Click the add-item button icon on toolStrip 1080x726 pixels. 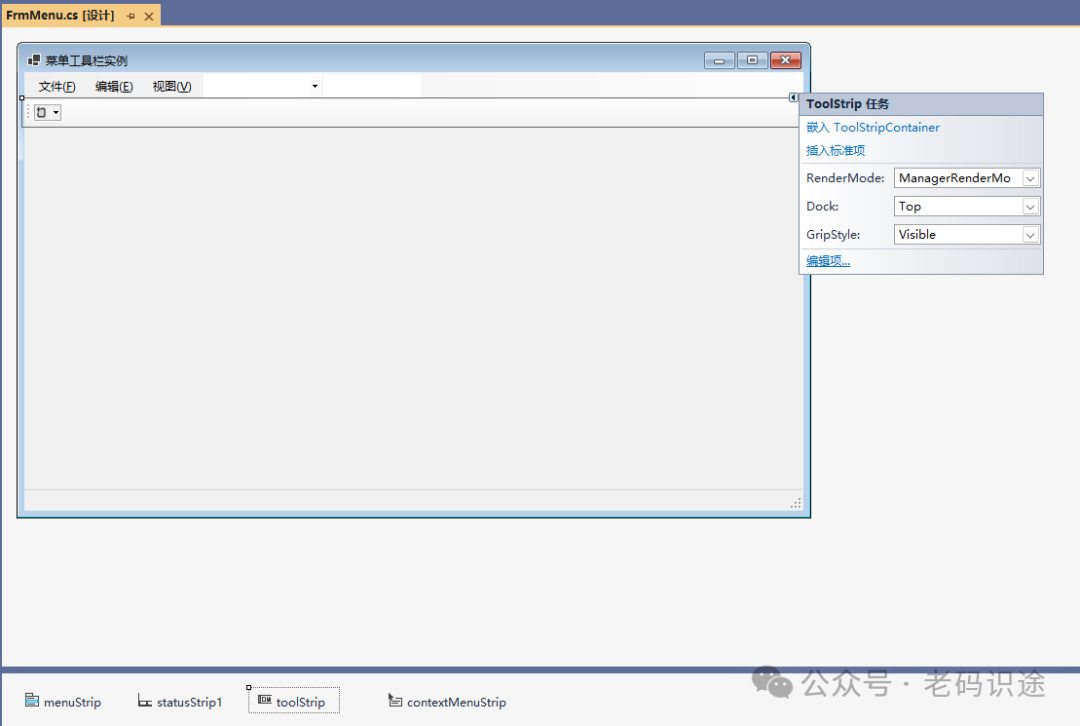pos(41,112)
